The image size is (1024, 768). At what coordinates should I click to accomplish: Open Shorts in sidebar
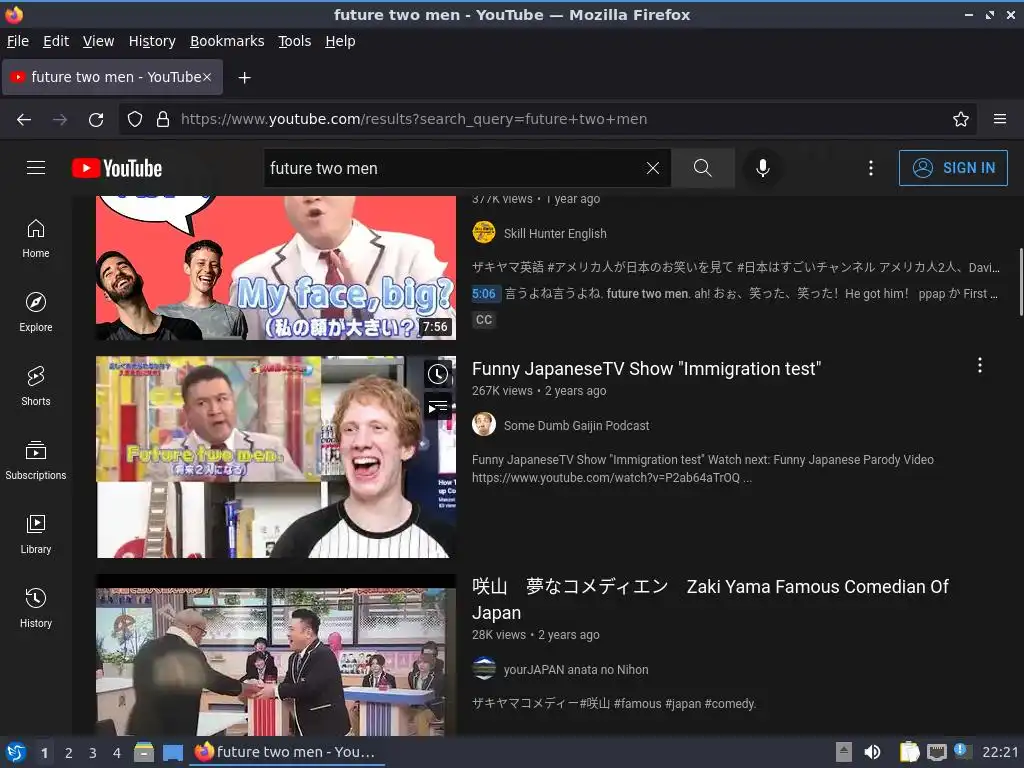point(36,387)
